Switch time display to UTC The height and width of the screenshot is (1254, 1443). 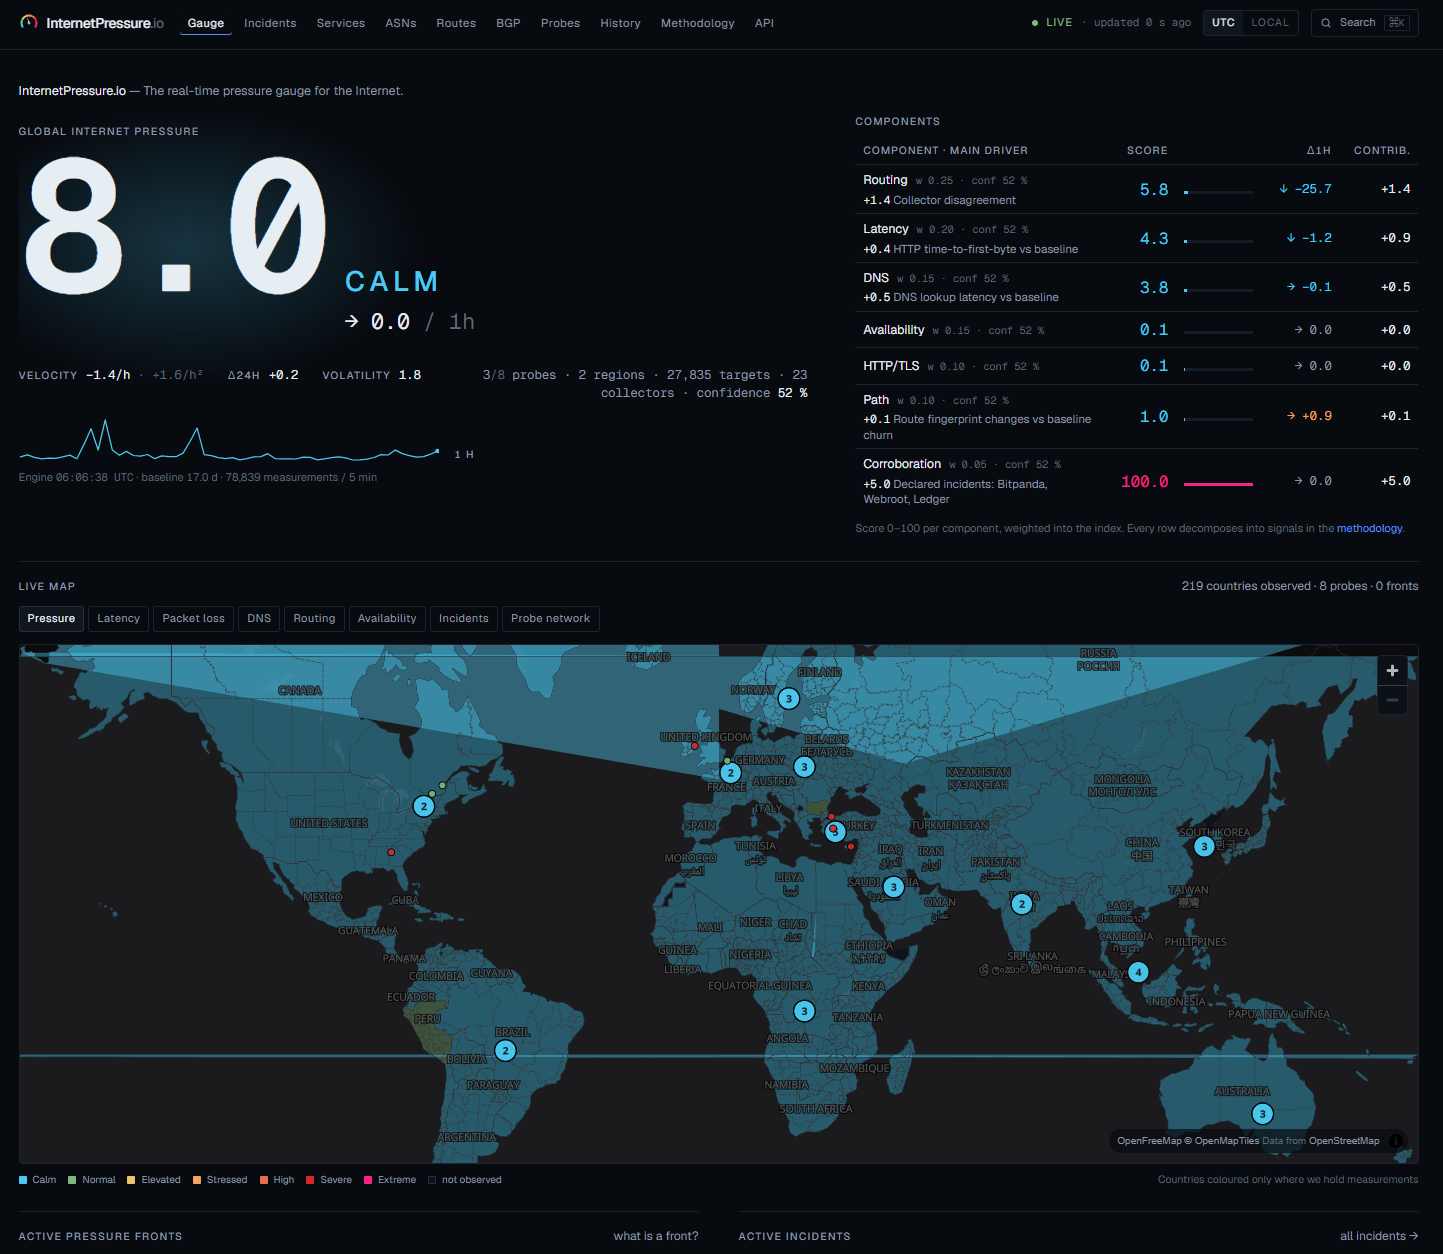point(1223,23)
